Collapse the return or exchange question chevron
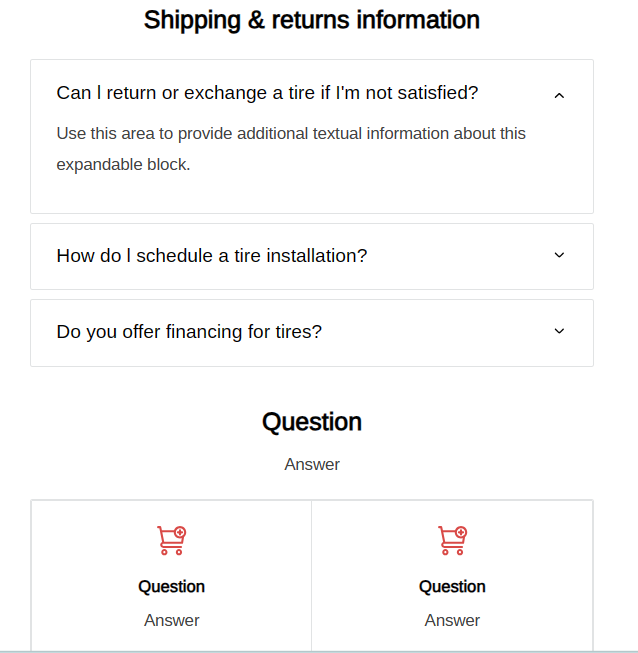The height and width of the screenshot is (653, 638). [559, 95]
